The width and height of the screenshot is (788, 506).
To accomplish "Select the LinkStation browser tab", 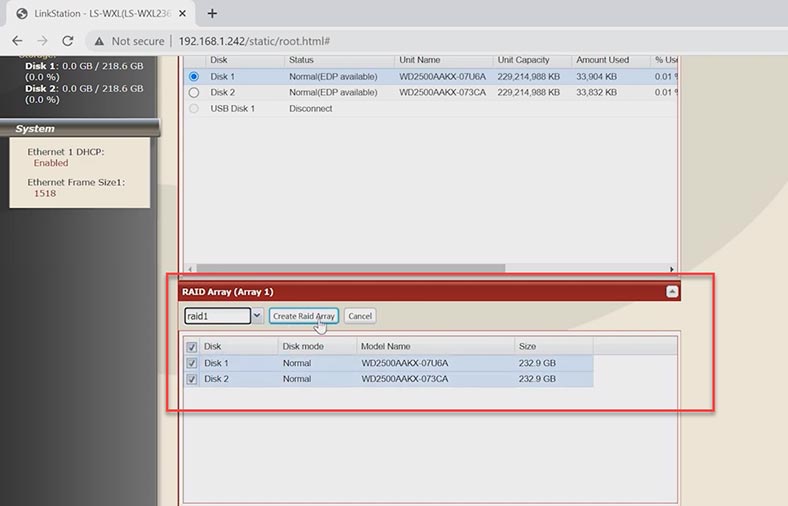I will click(99, 14).
